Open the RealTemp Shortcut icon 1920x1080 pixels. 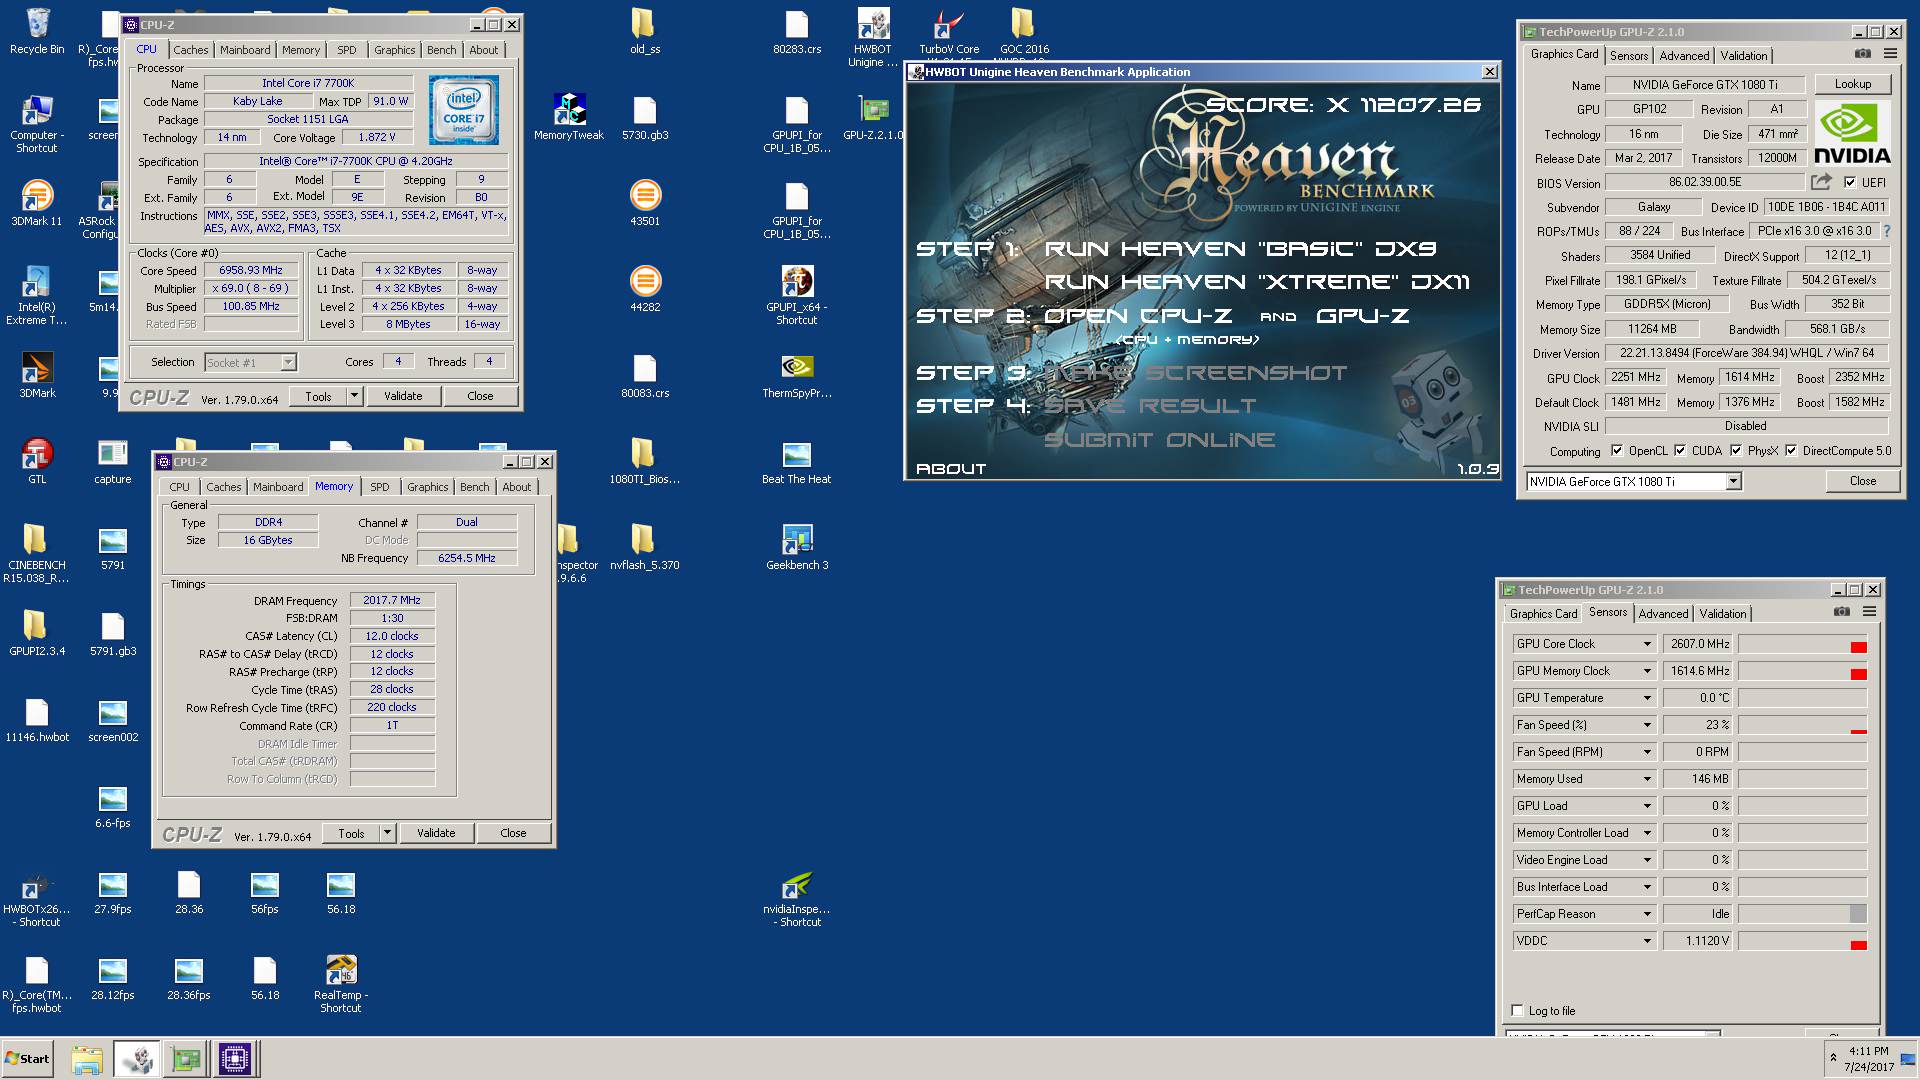coord(341,984)
